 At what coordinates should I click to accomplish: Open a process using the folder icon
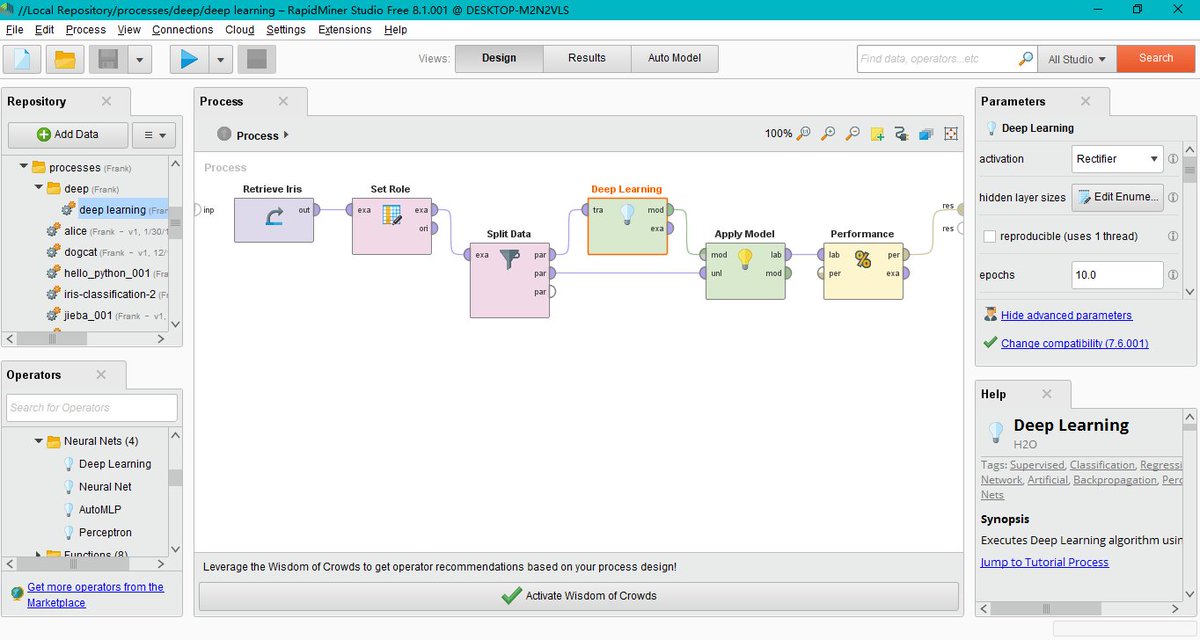[x=65, y=59]
